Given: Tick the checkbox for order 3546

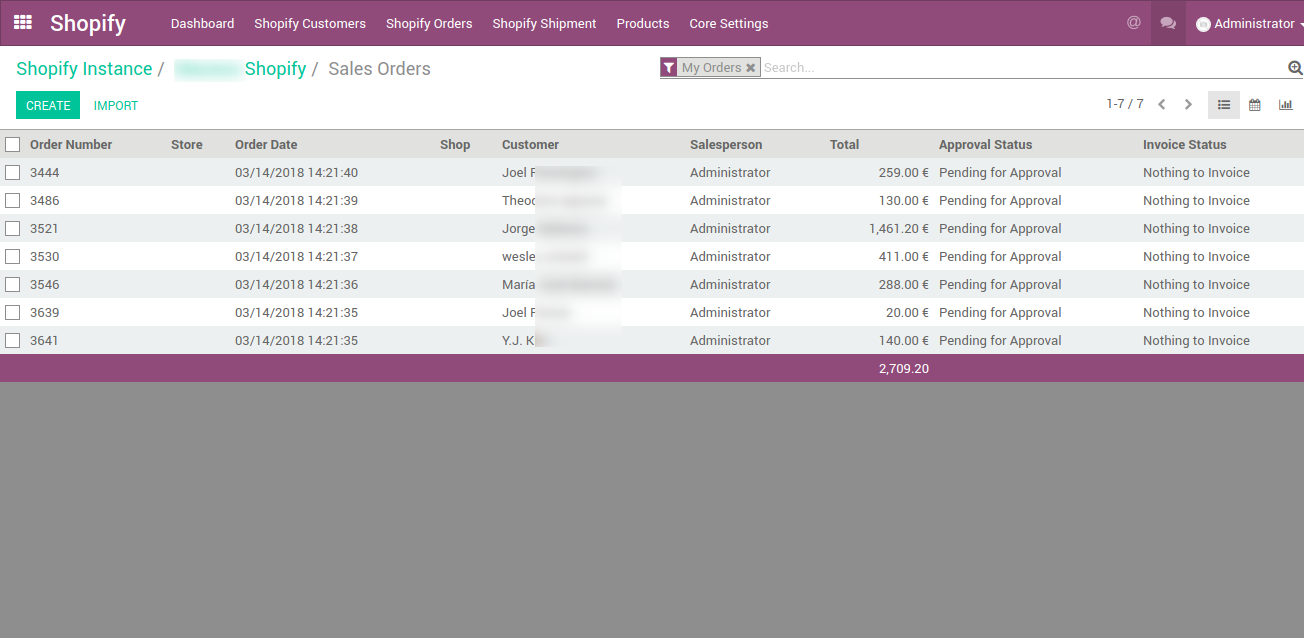Looking at the screenshot, I should pyautogui.click(x=12, y=285).
